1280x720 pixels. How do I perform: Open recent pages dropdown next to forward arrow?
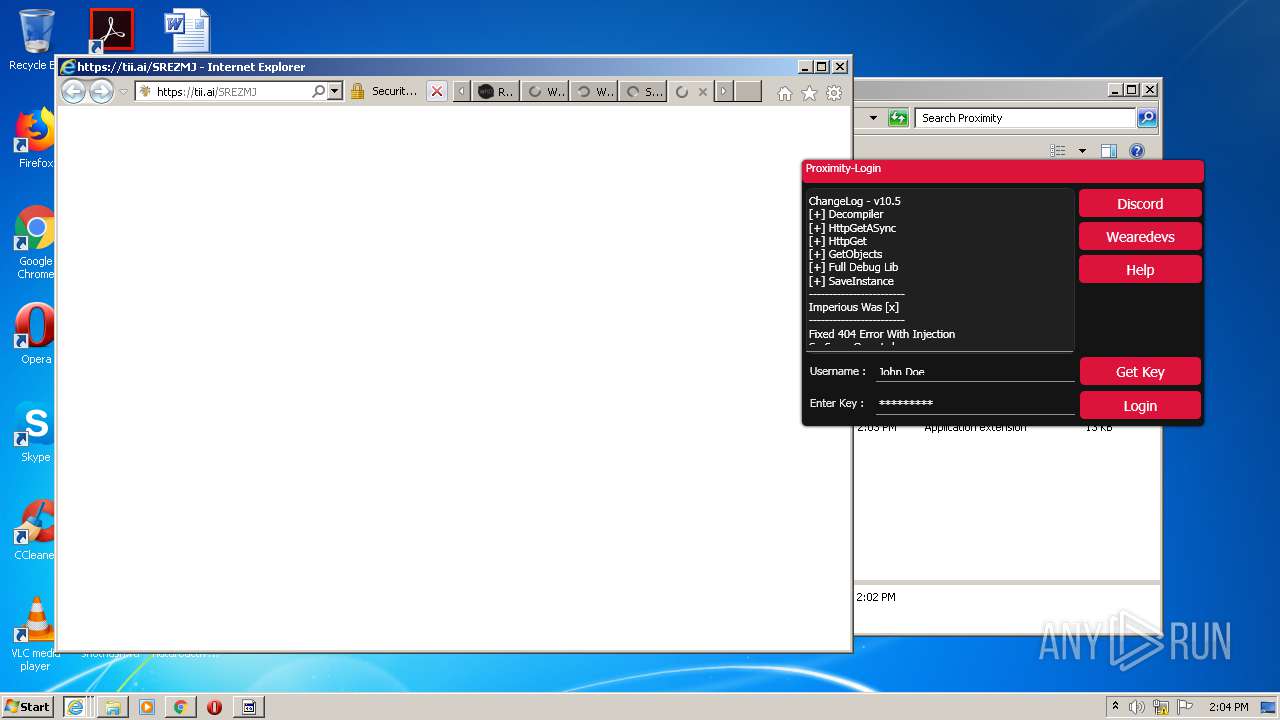(x=123, y=92)
